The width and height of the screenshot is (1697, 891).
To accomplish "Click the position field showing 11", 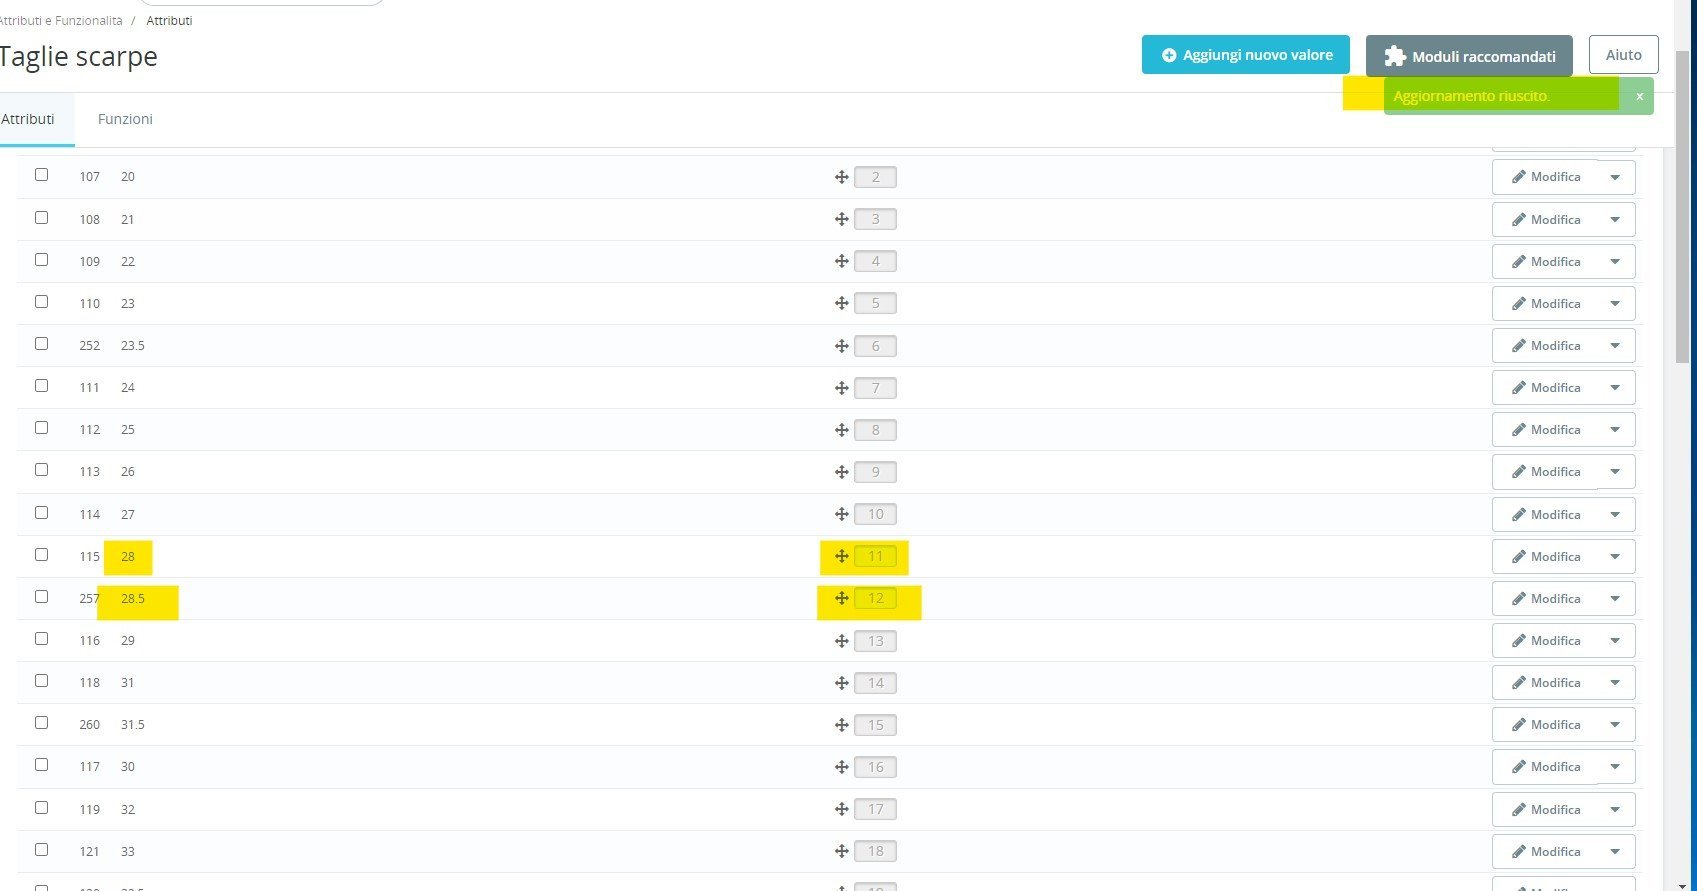I will pyautogui.click(x=876, y=557).
